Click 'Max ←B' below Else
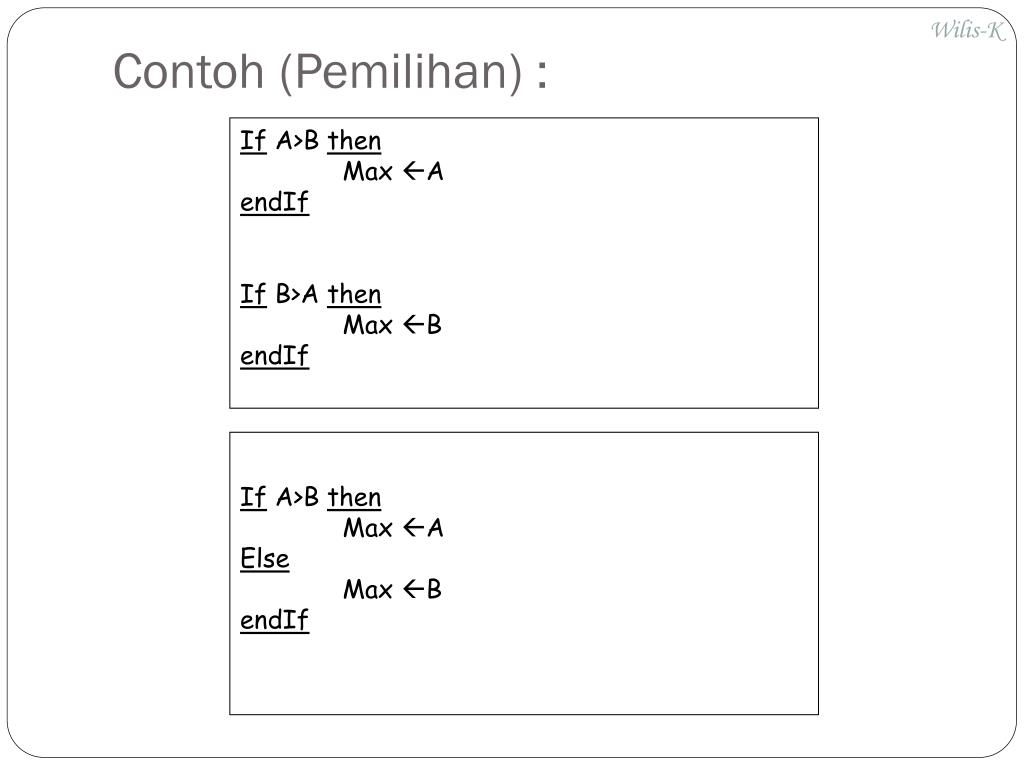 (x=392, y=589)
